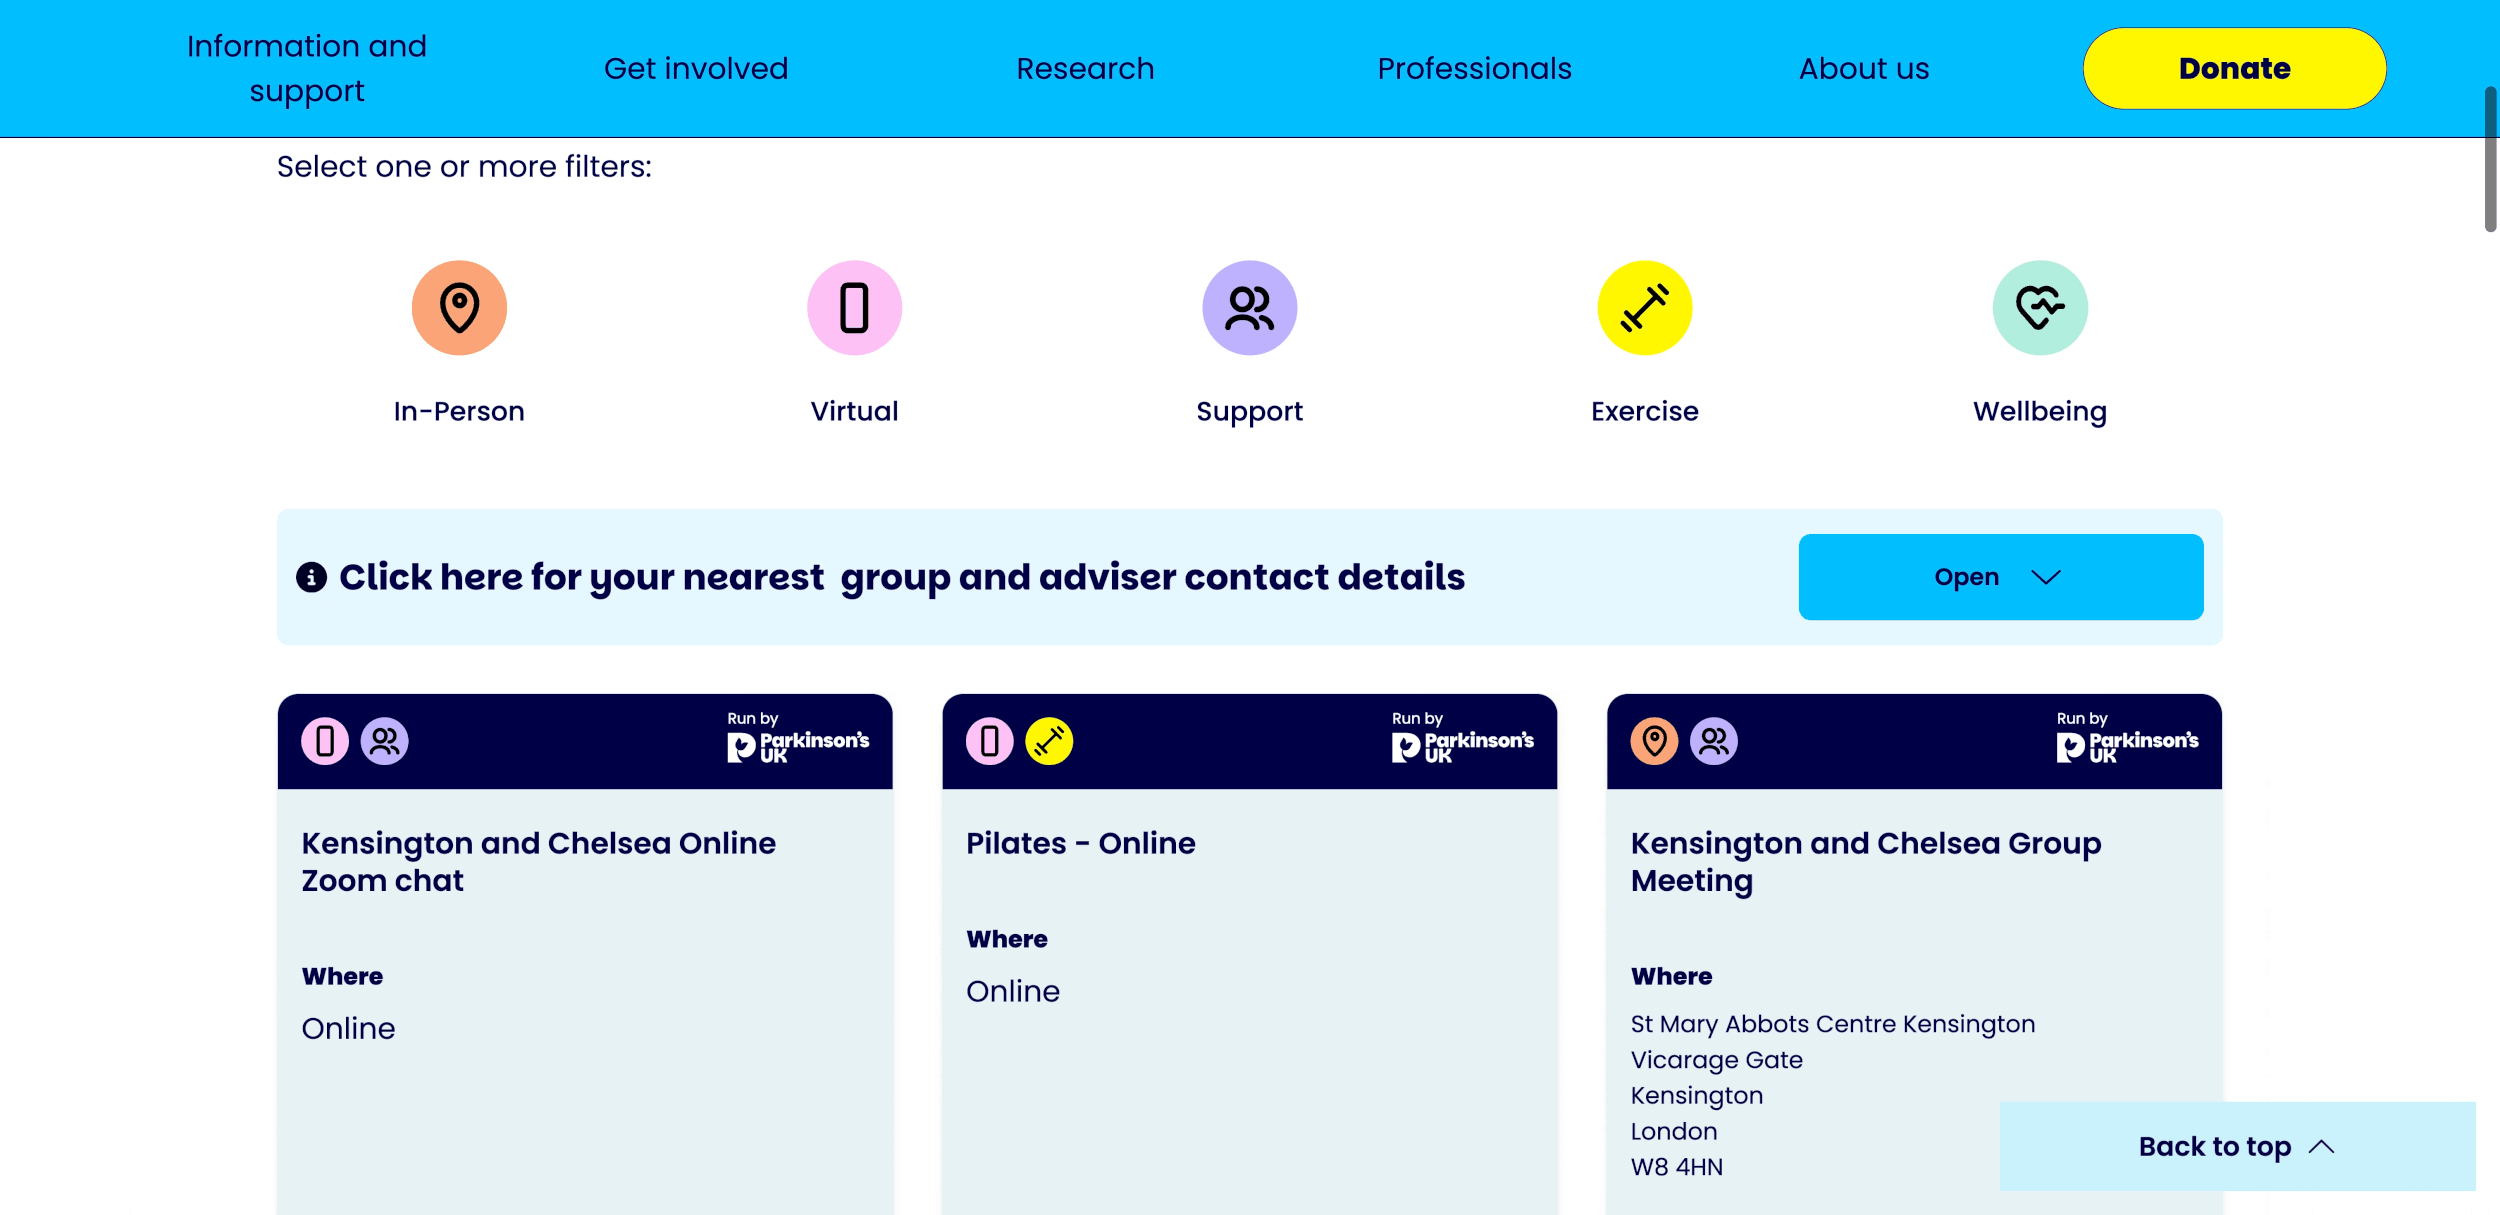Screen dimensions: 2500x1215
Task: Click exercise icon on Pilates Online card
Action: (x=1049, y=741)
